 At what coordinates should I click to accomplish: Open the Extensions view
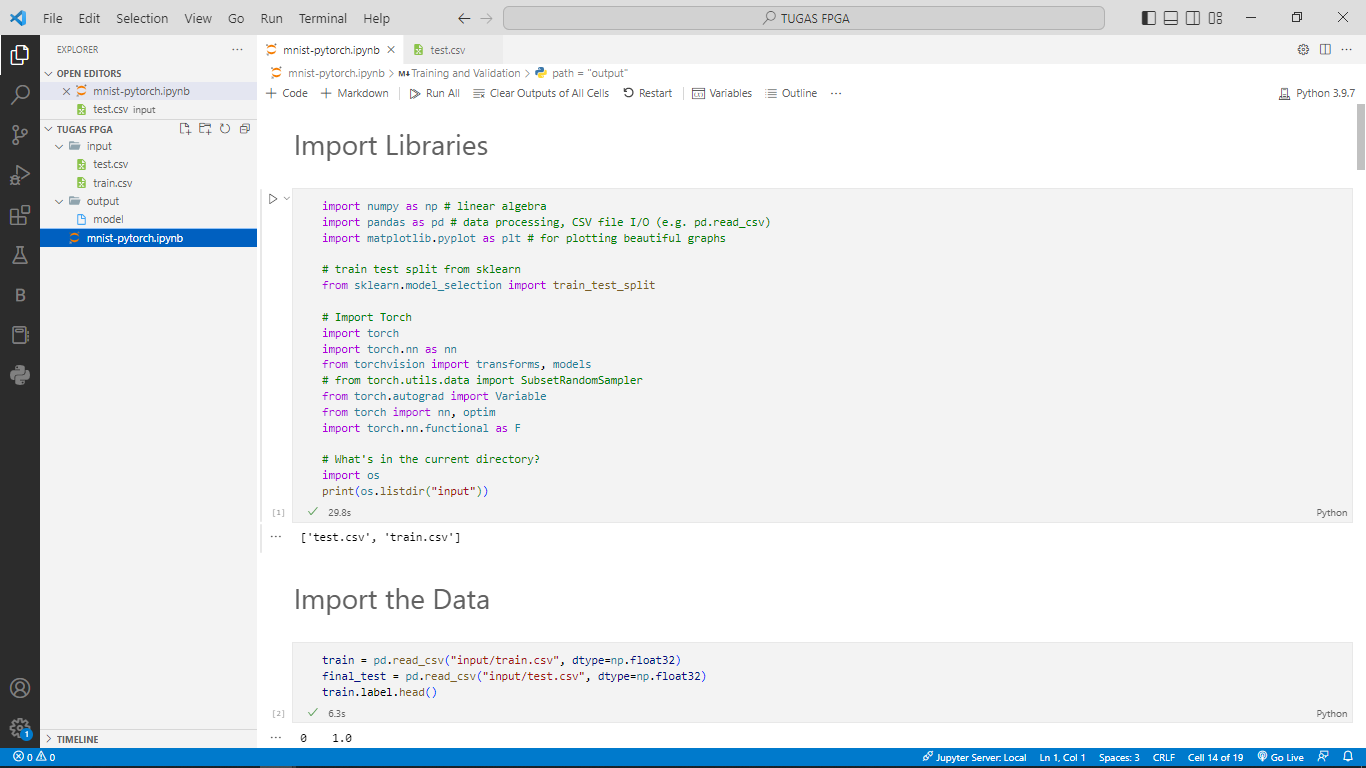click(19, 215)
